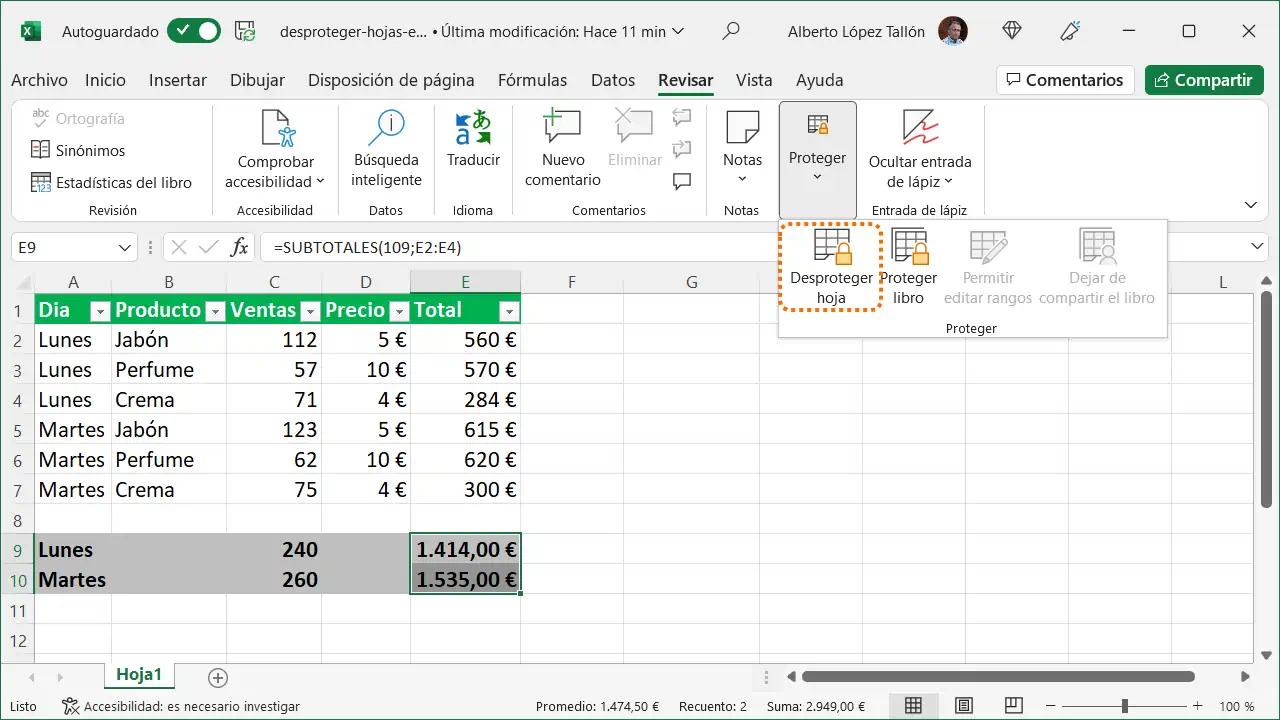Insert function using fx icon

click(x=239, y=247)
